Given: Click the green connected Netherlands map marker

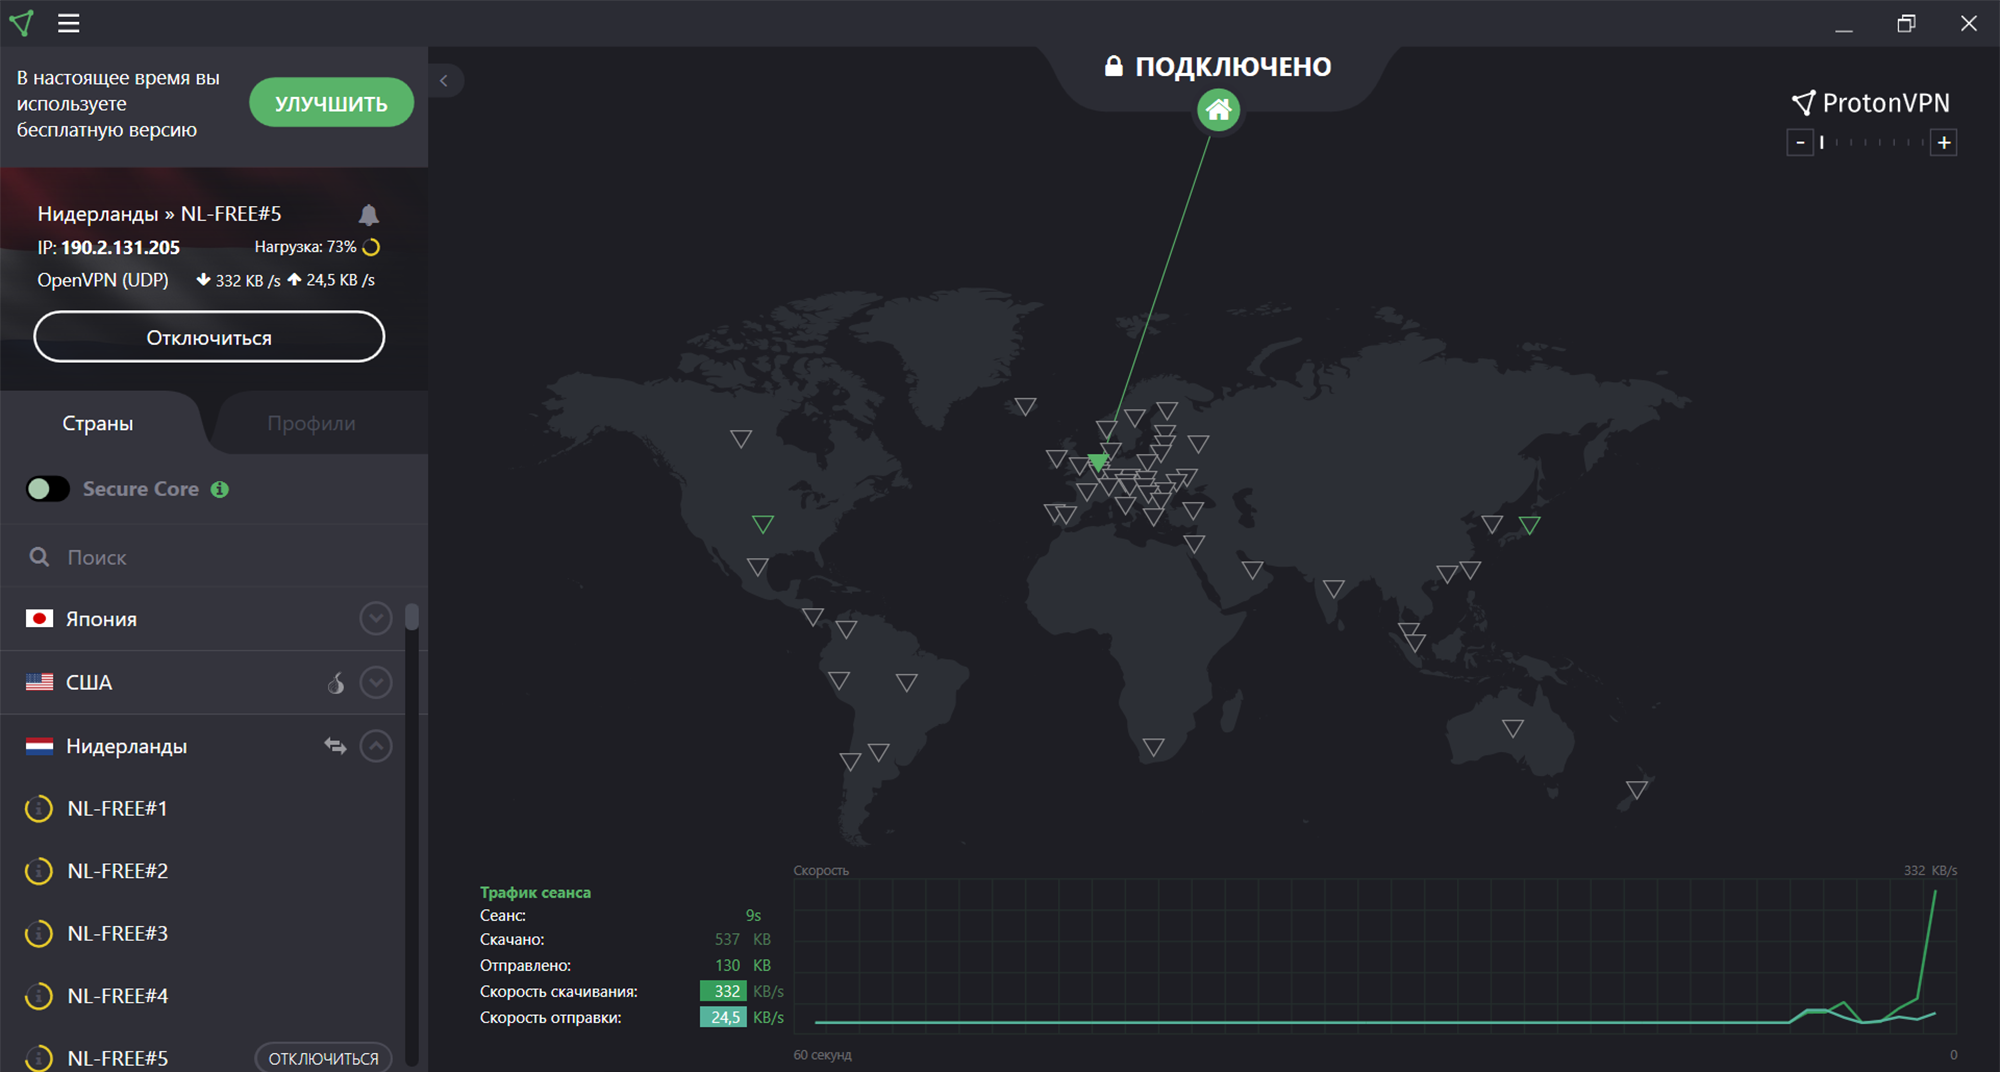Looking at the screenshot, I should pyautogui.click(x=1098, y=462).
